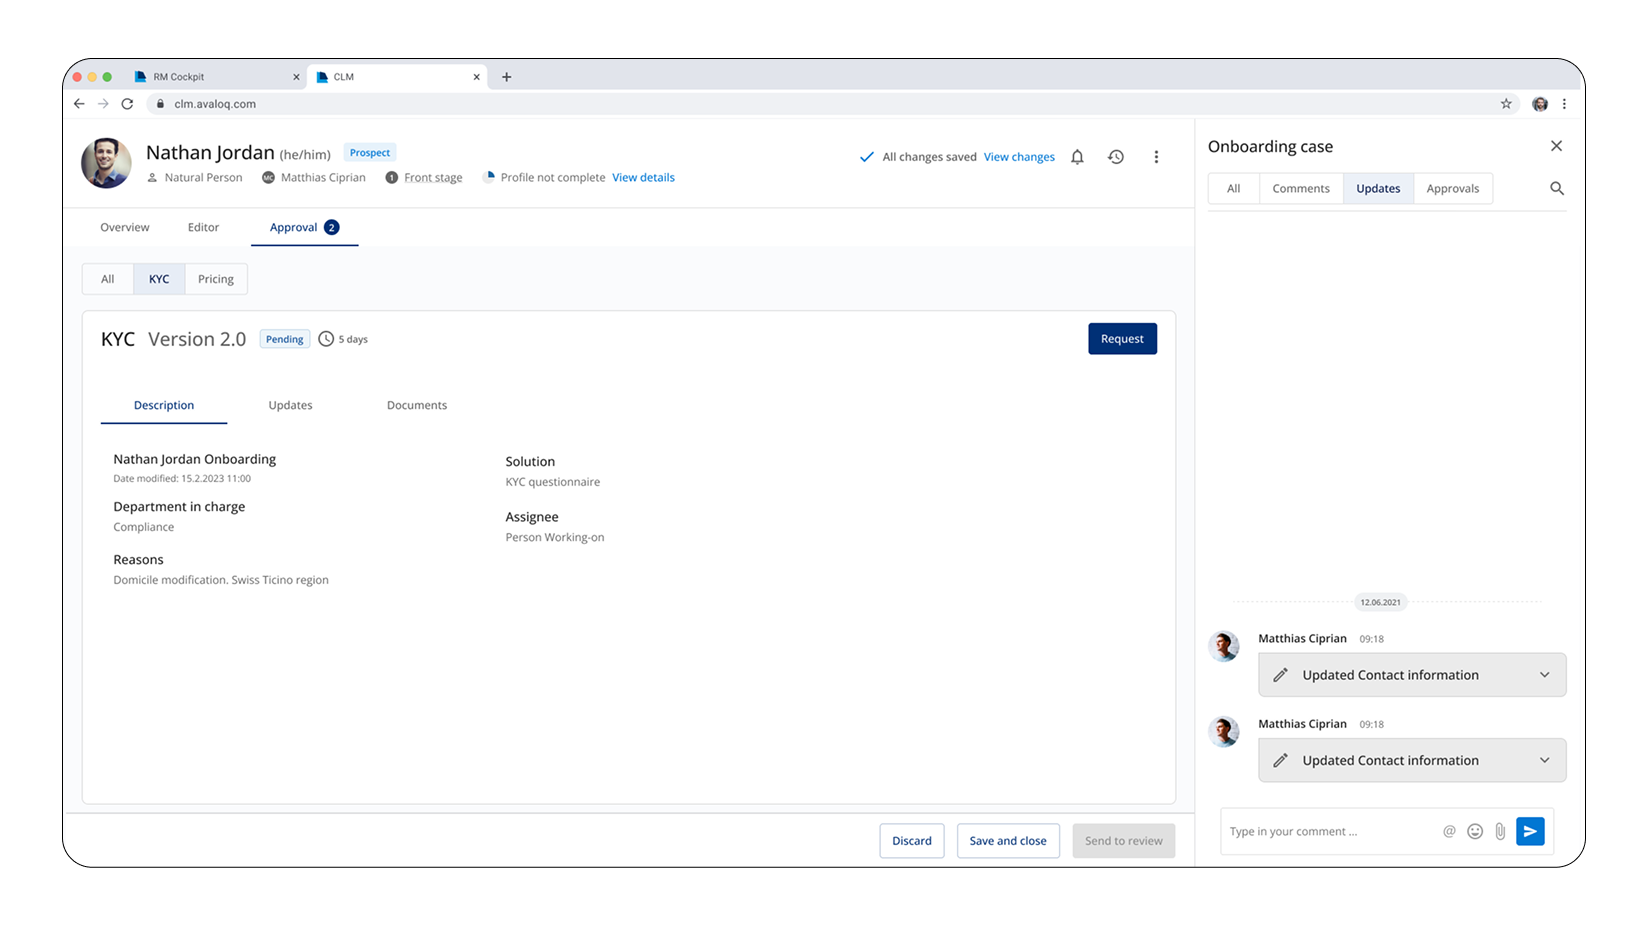Select the Comments tab in Onboarding case
This screenshot has width=1644, height=926.
[1301, 188]
